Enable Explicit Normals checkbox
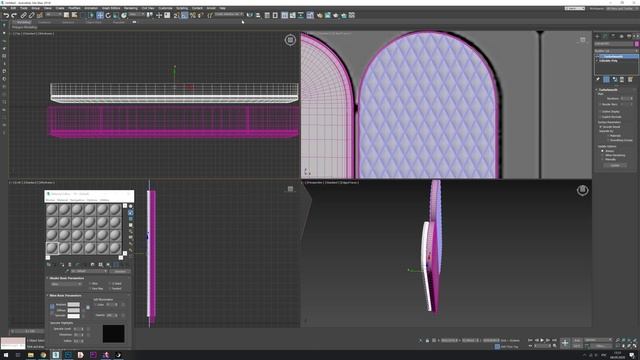 pyautogui.click(x=600, y=117)
